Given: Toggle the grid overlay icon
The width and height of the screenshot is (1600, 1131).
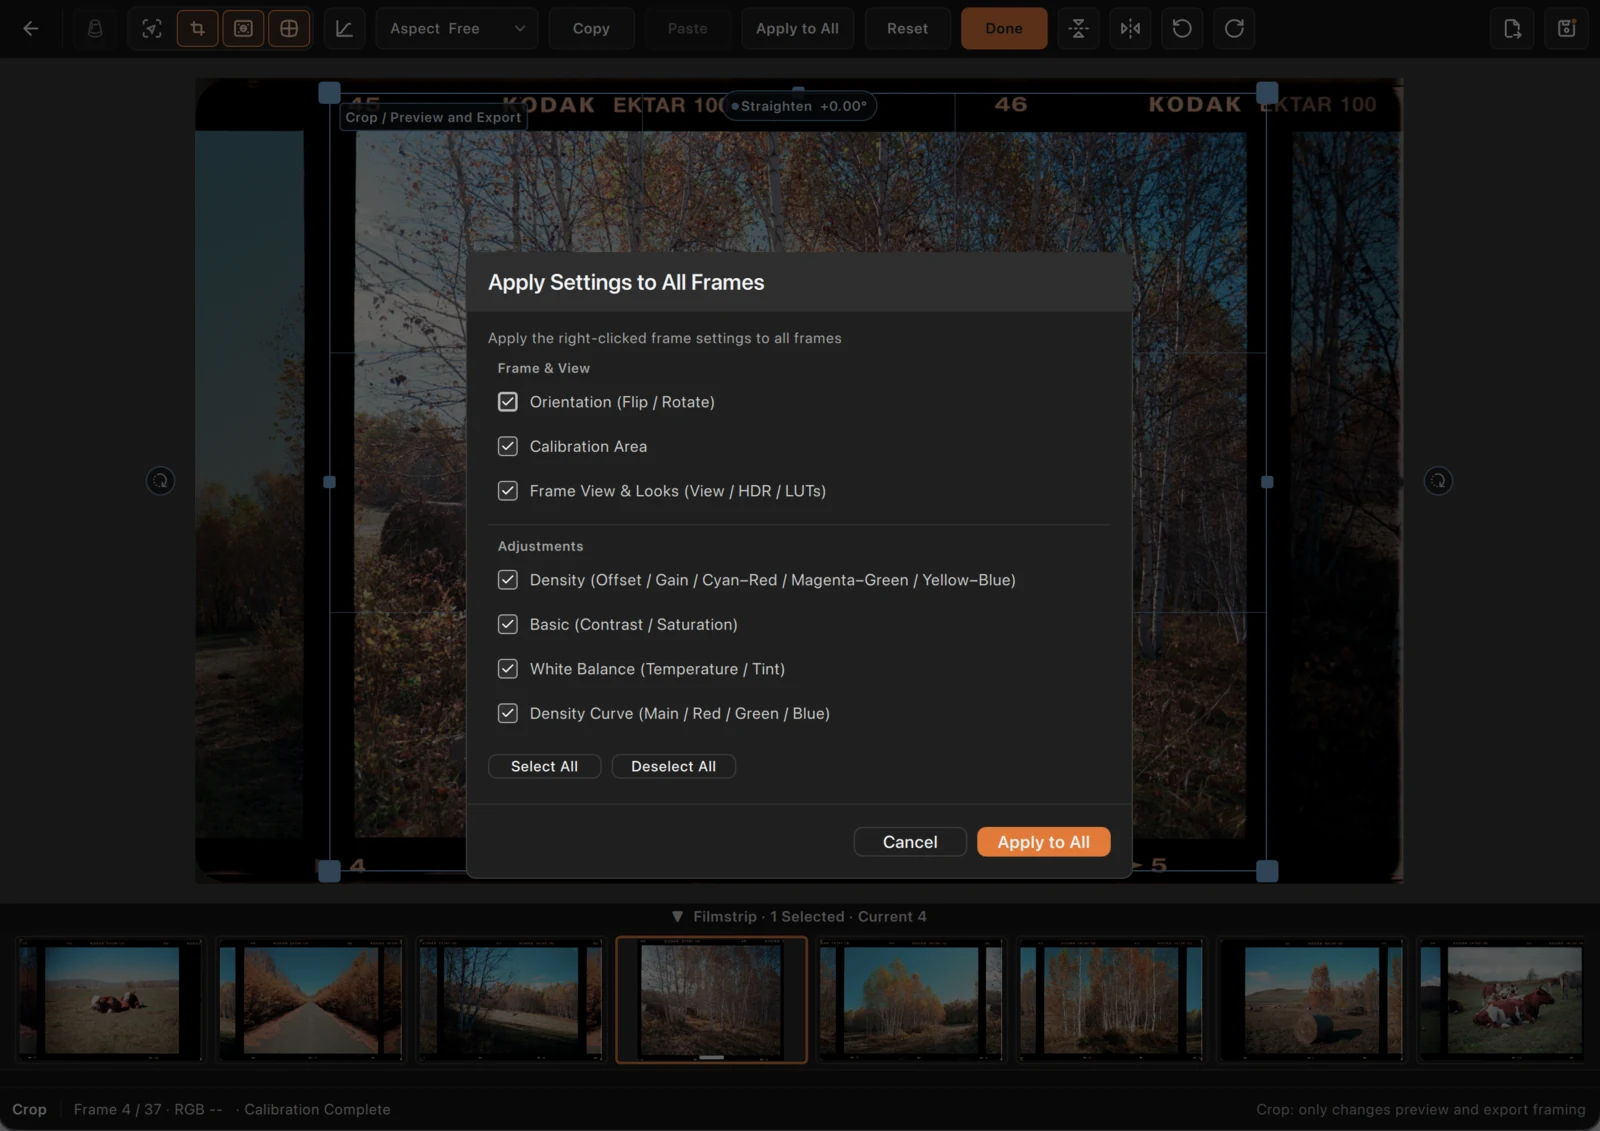Looking at the screenshot, I should pyautogui.click(x=289, y=29).
